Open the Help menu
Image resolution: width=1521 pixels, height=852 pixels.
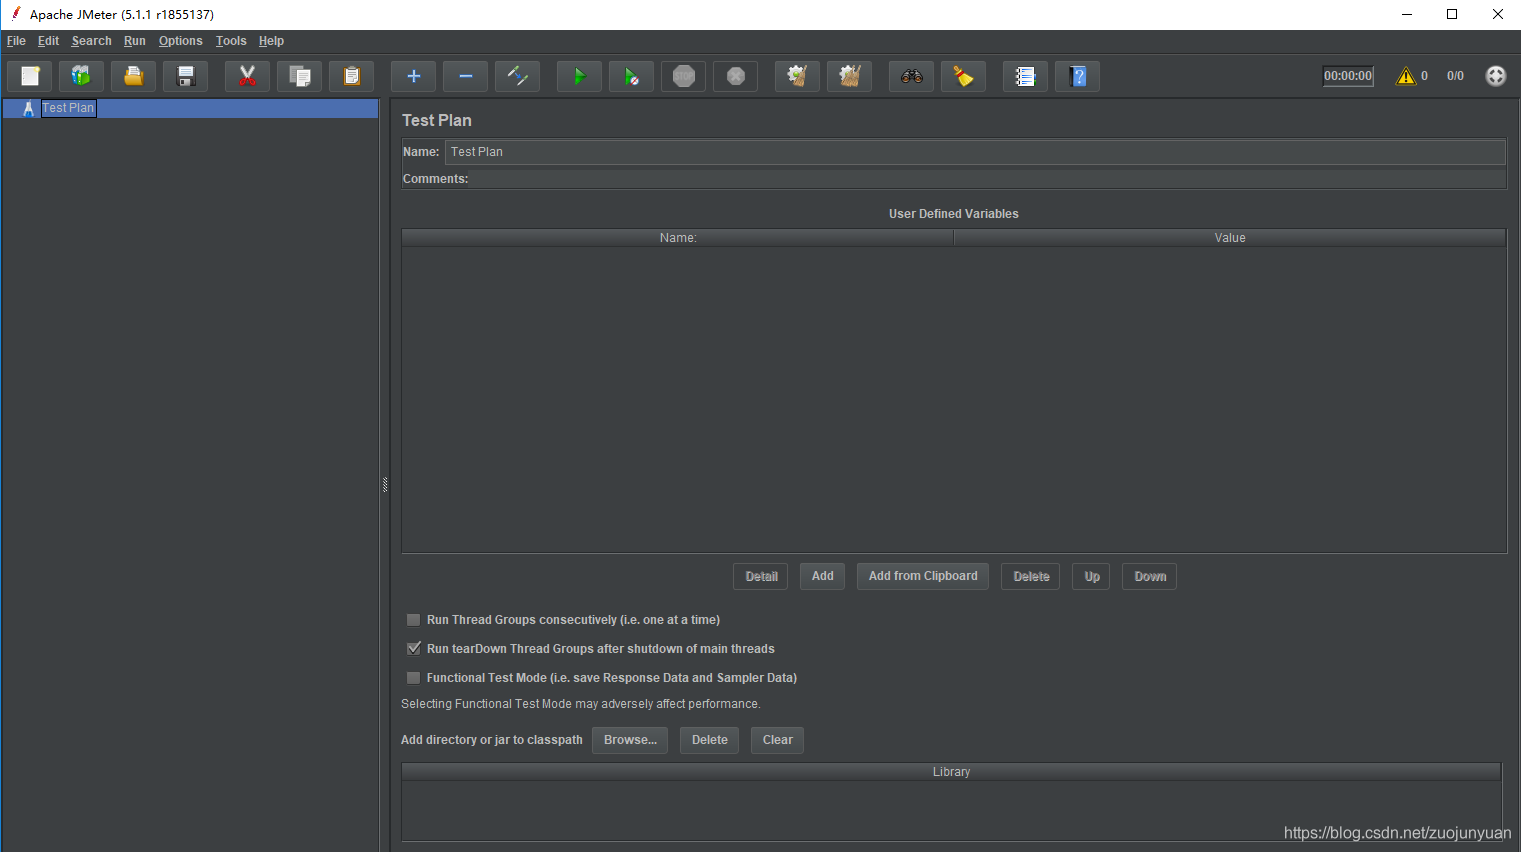coord(271,41)
